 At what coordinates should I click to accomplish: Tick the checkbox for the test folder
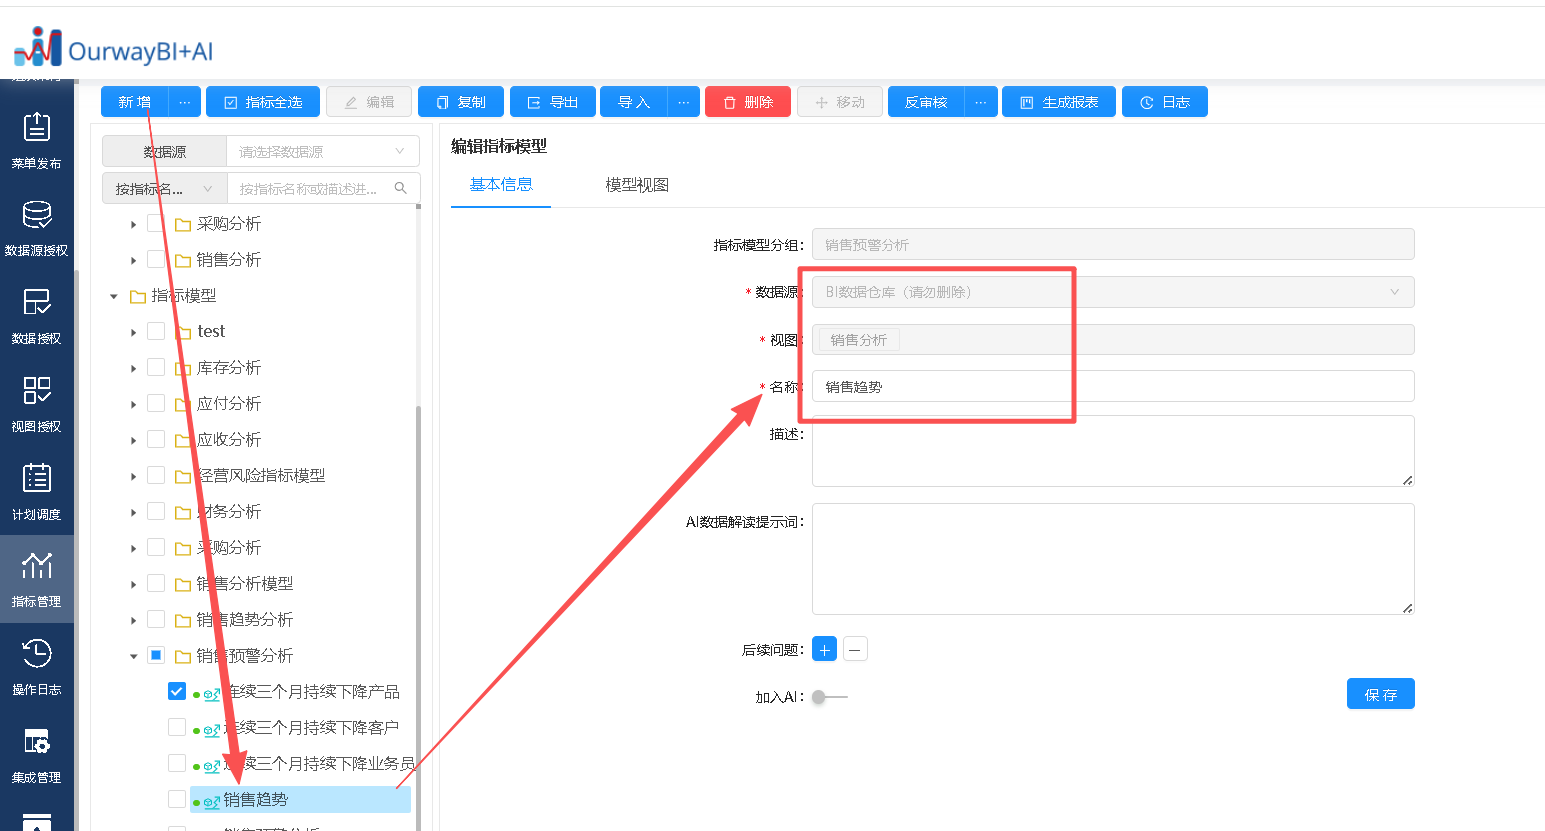pyautogui.click(x=156, y=331)
